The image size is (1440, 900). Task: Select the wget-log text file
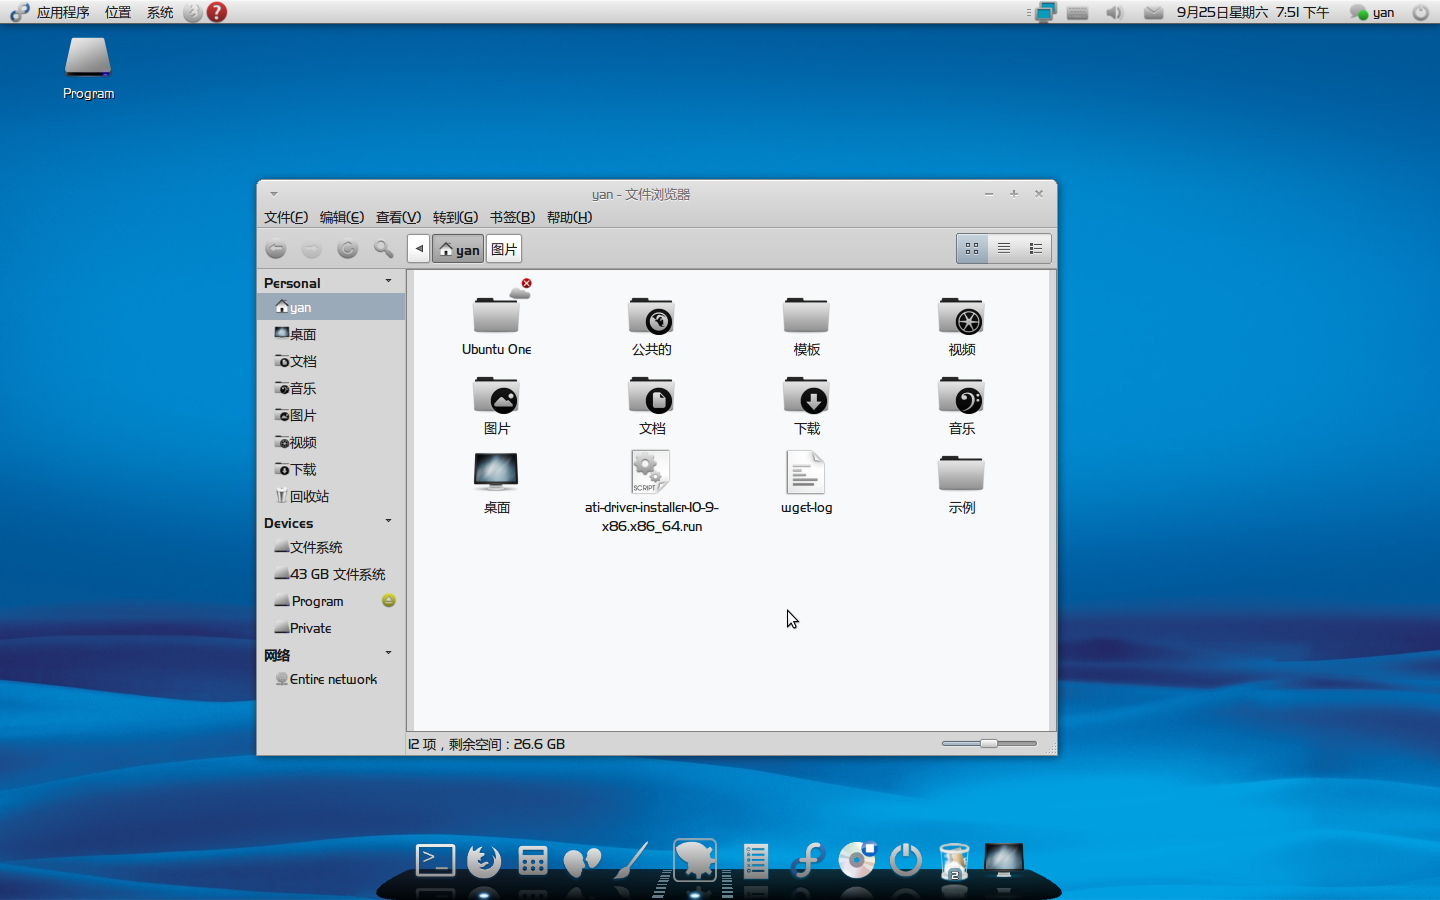pos(807,483)
